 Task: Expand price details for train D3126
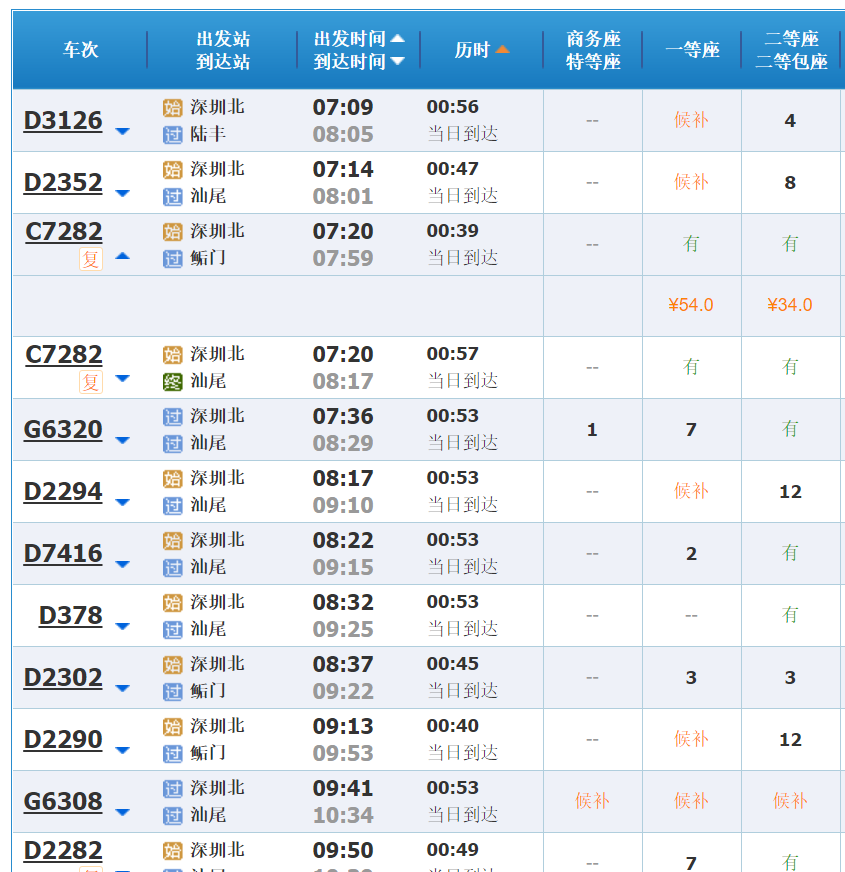pyautogui.click(x=122, y=131)
